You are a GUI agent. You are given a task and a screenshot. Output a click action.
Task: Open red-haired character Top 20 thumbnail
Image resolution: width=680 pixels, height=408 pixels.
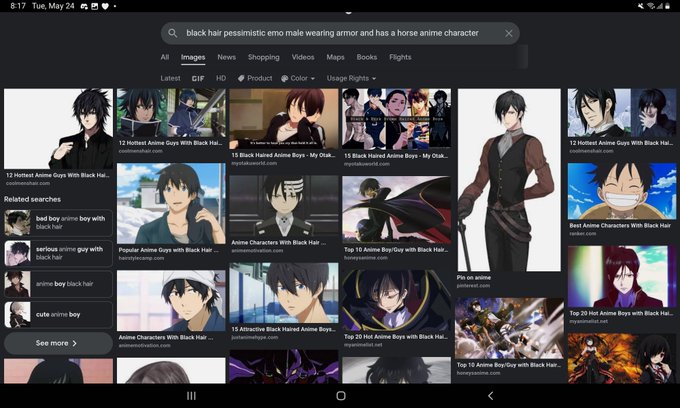622,277
